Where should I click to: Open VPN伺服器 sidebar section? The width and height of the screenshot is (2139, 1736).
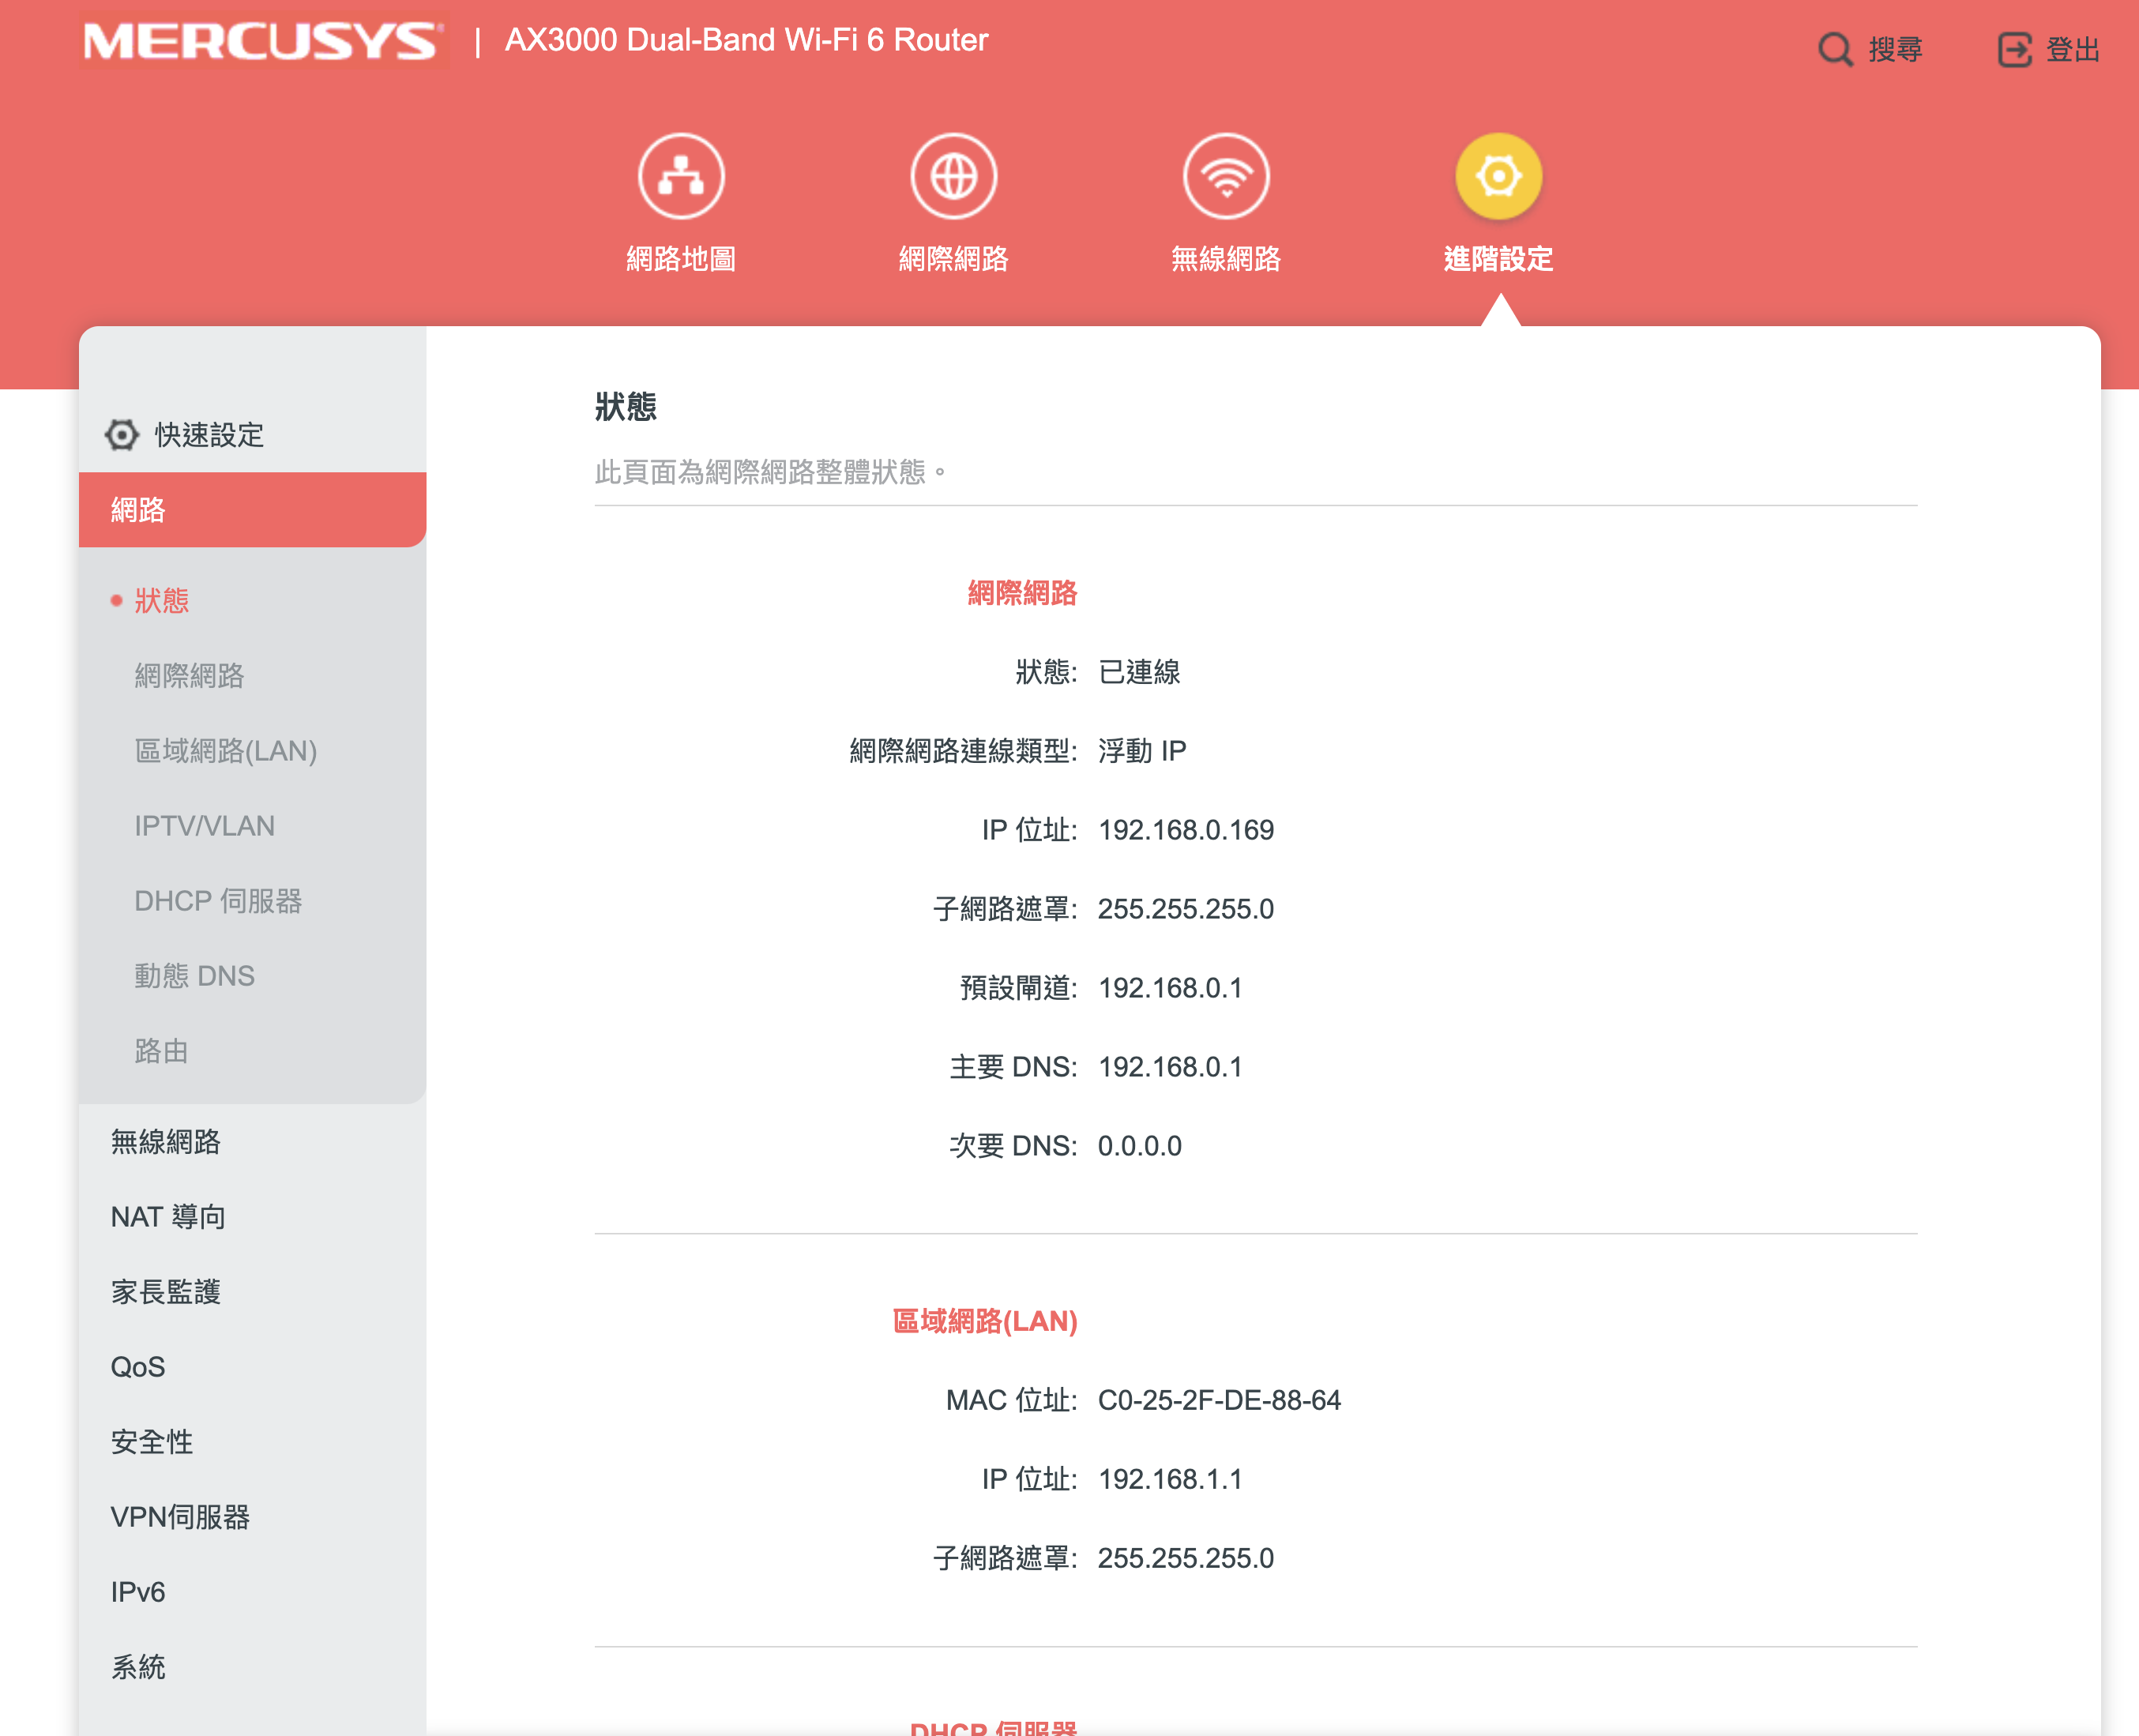coord(180,1517)
